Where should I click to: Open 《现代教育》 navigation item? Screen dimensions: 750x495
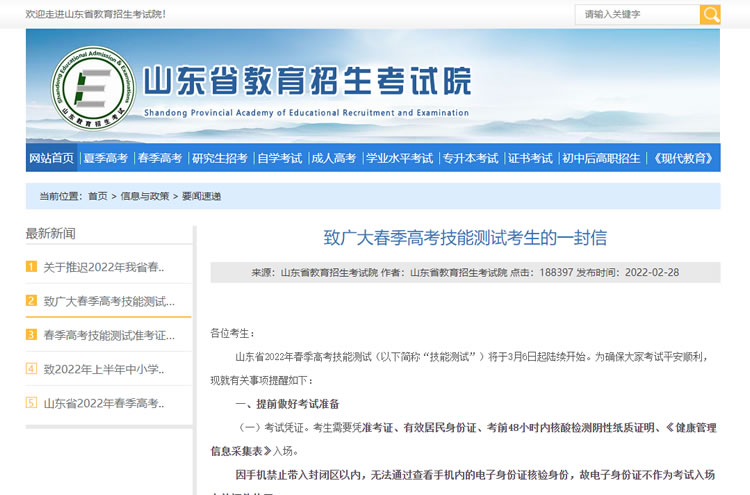683,158
